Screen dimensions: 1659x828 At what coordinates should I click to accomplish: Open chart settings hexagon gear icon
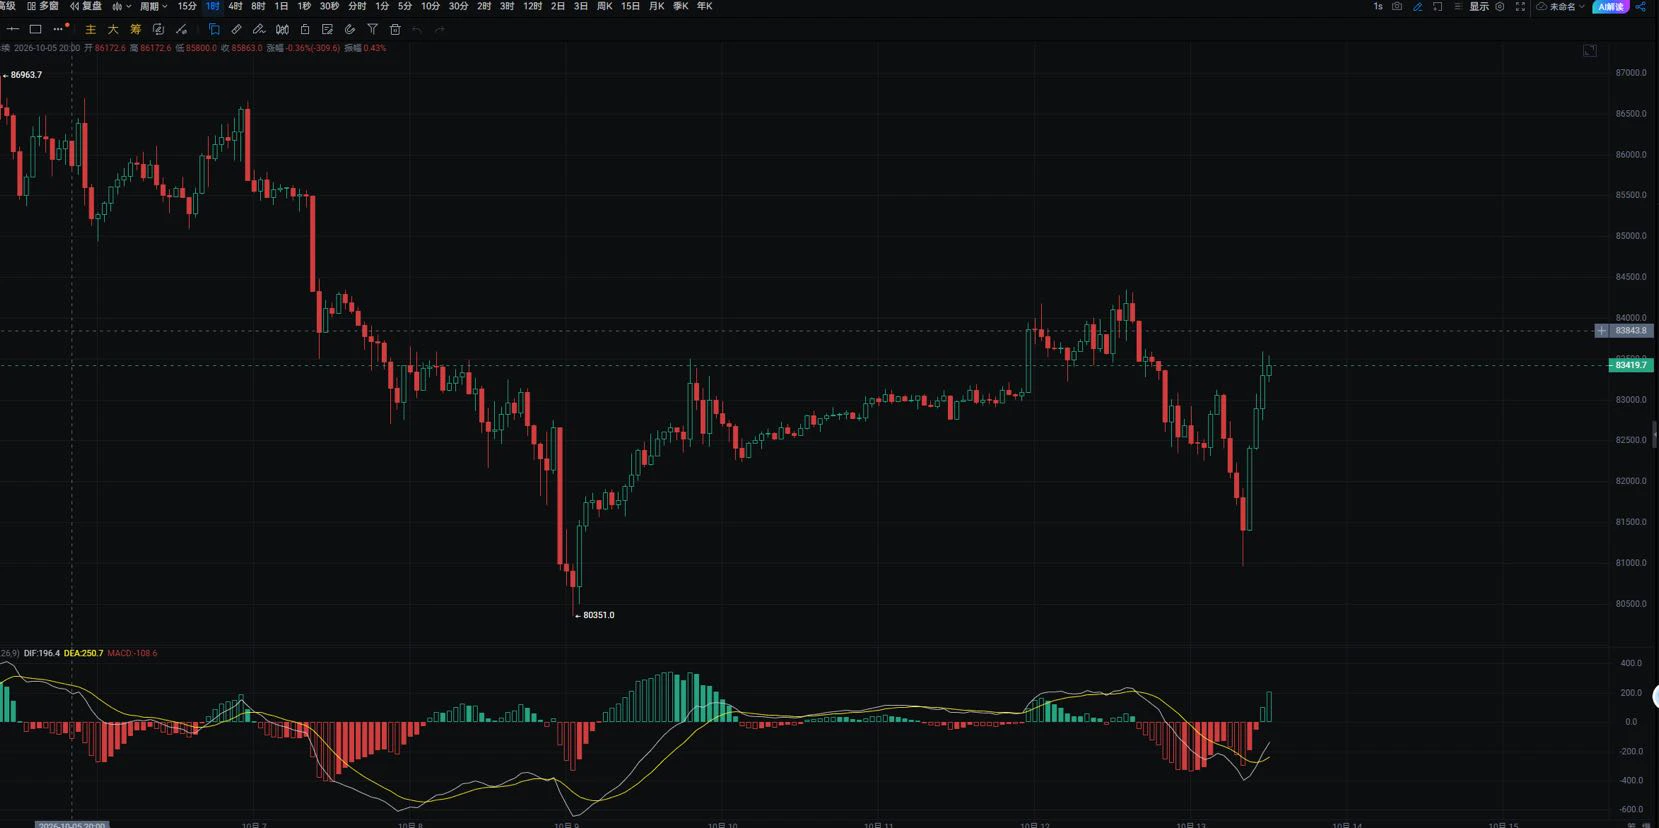tap(1499, 6)
